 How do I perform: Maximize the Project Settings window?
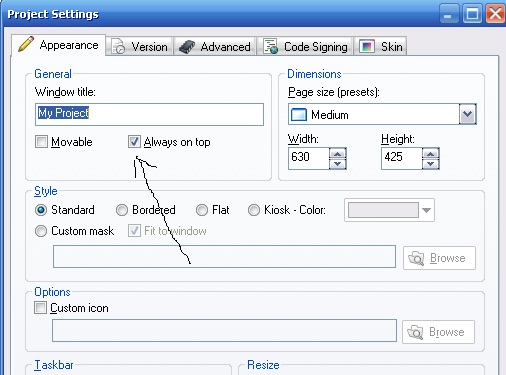472,14
